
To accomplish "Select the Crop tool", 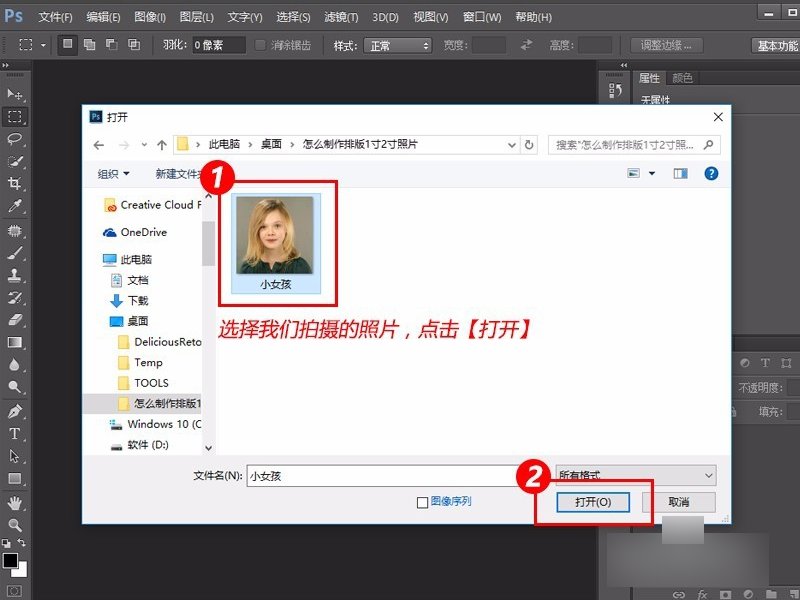I will coord(14,181).
